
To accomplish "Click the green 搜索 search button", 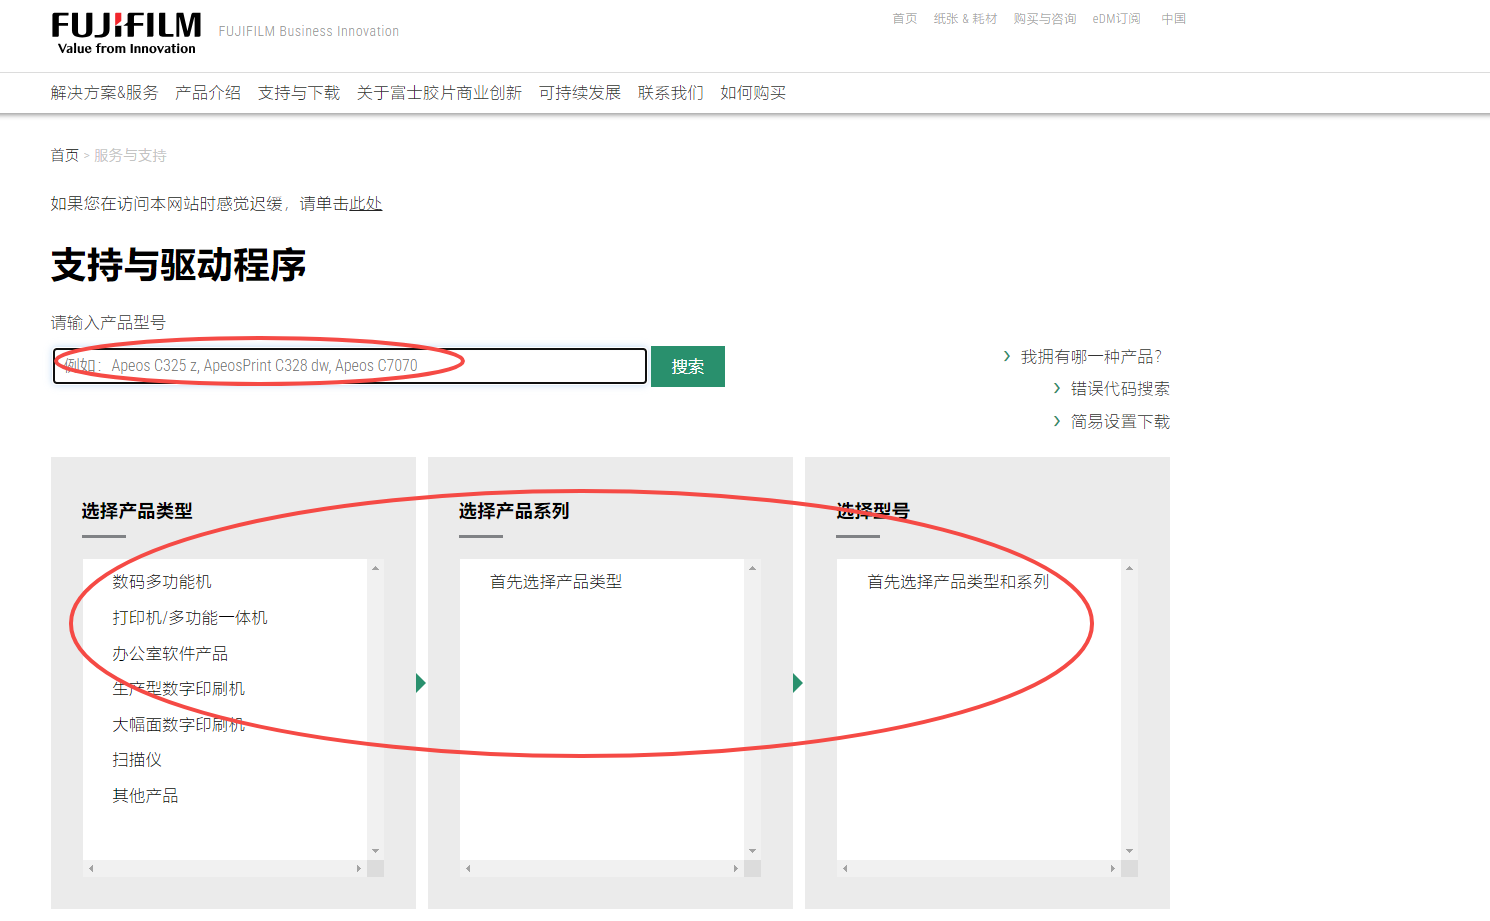I will 687,367.
